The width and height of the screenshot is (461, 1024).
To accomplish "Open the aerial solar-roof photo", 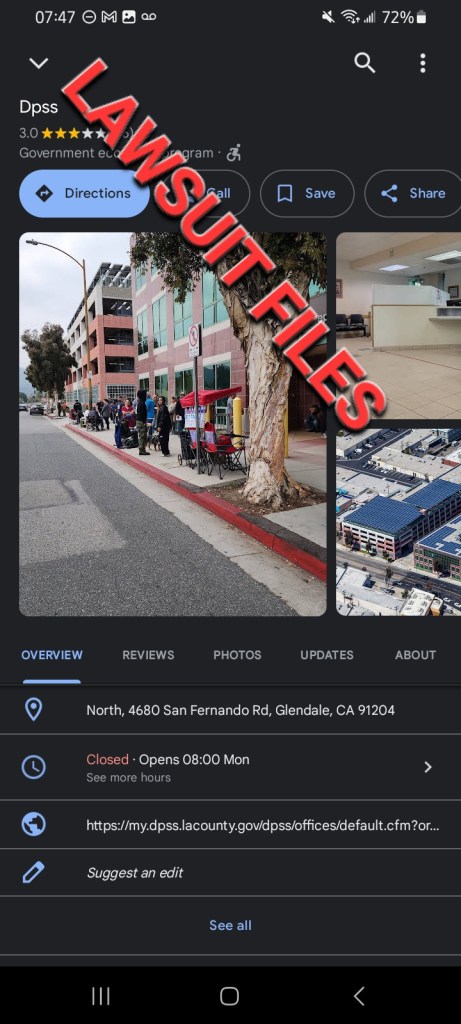I will pos(398,522).
